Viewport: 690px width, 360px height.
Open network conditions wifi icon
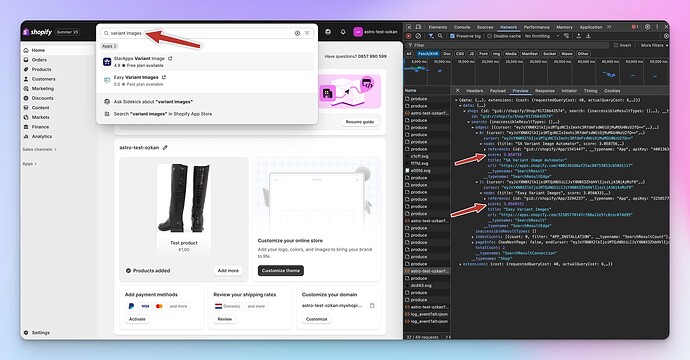click(566, 36)
